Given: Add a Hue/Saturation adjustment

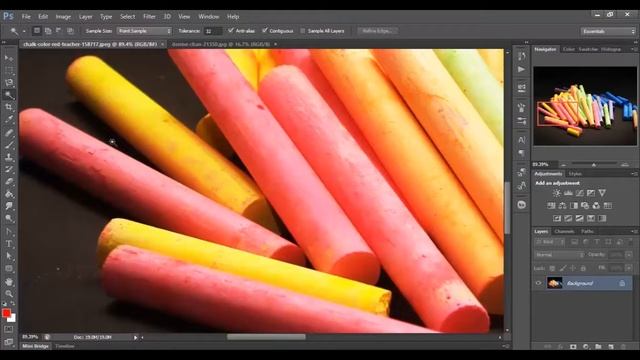Looking at the screenshot, I should pos(551,205).
